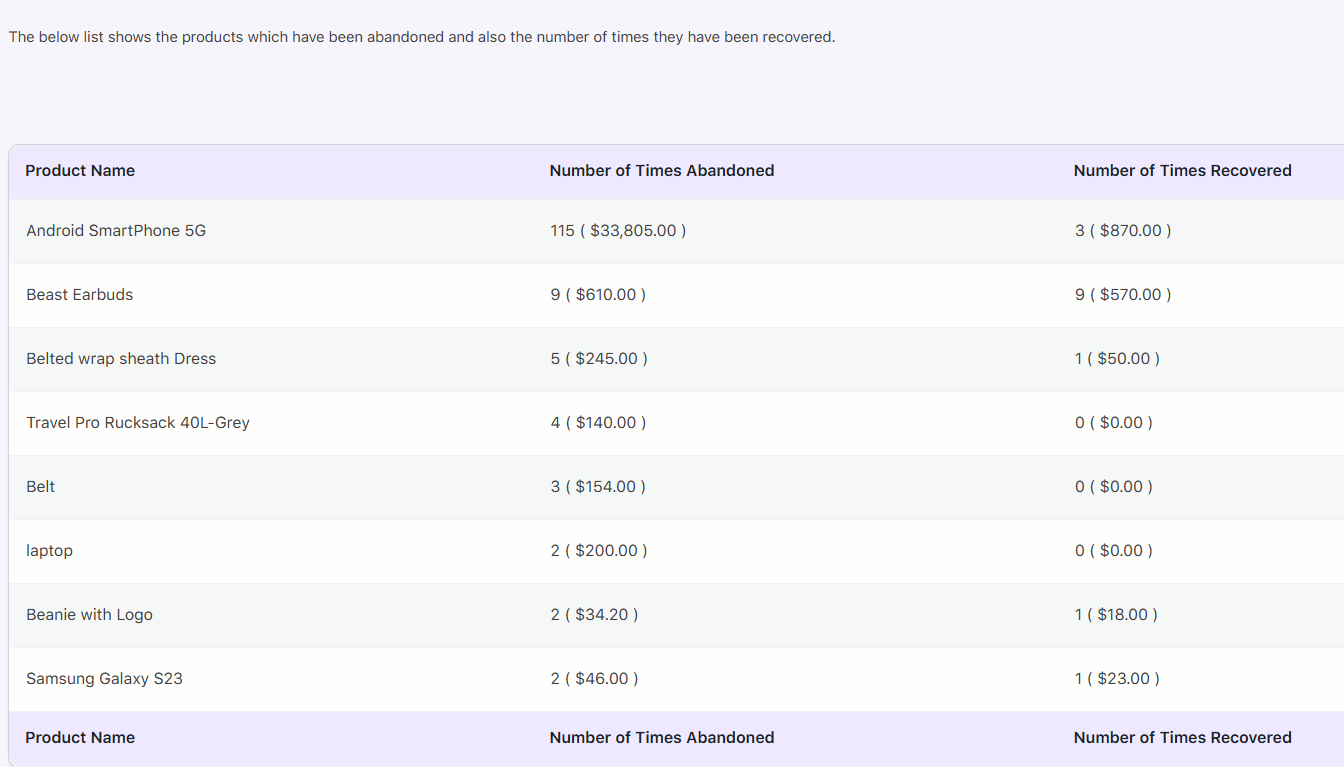Click the 1 ( $23.00 ) recovered value
Image resolution: width=1344 pixels, height=767 pixels.
1117,679
